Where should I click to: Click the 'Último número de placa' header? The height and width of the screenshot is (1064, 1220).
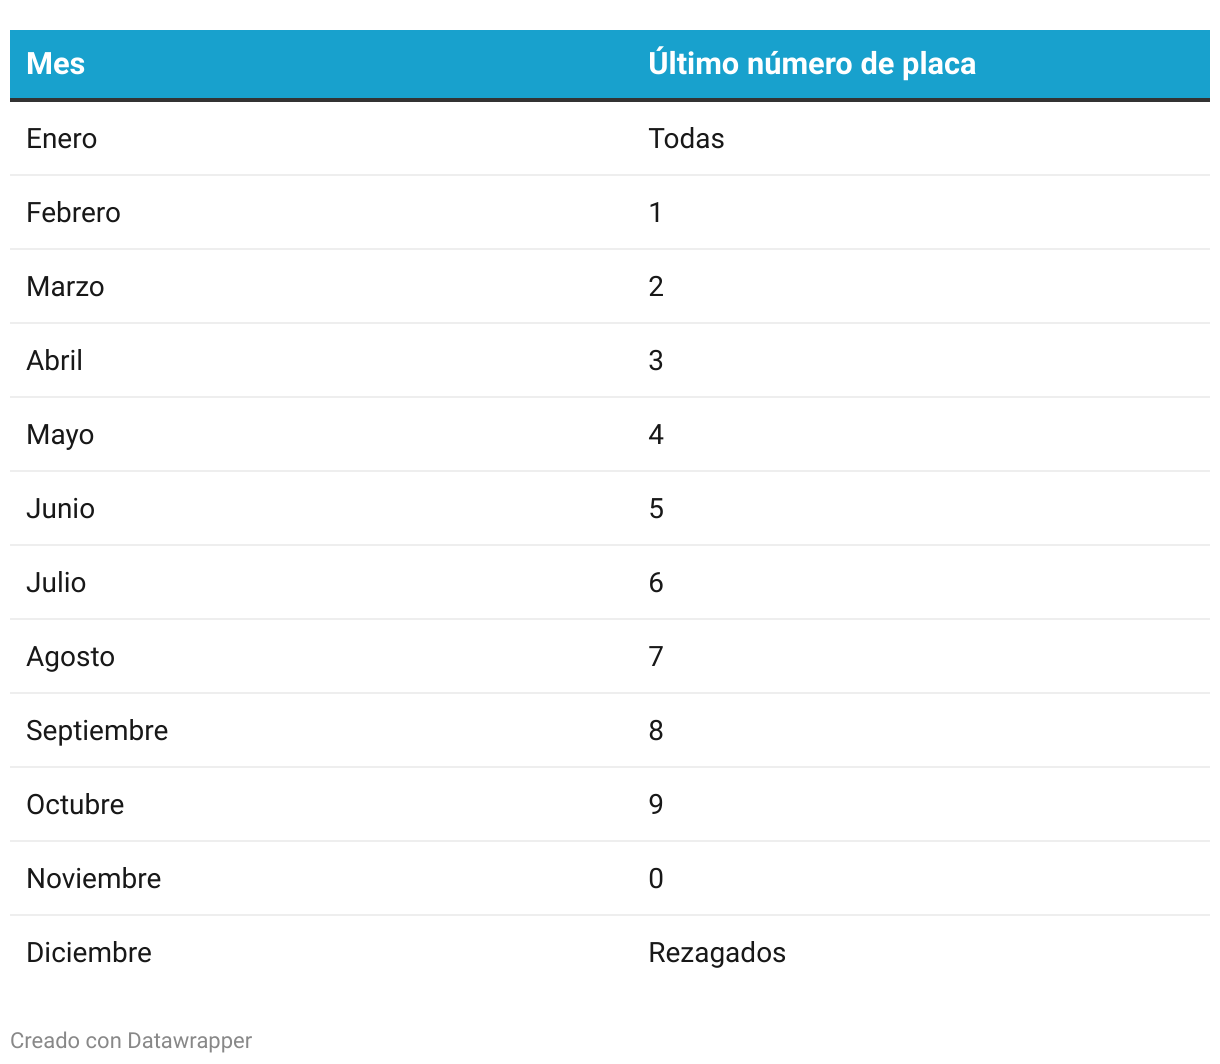click(811, 64)
